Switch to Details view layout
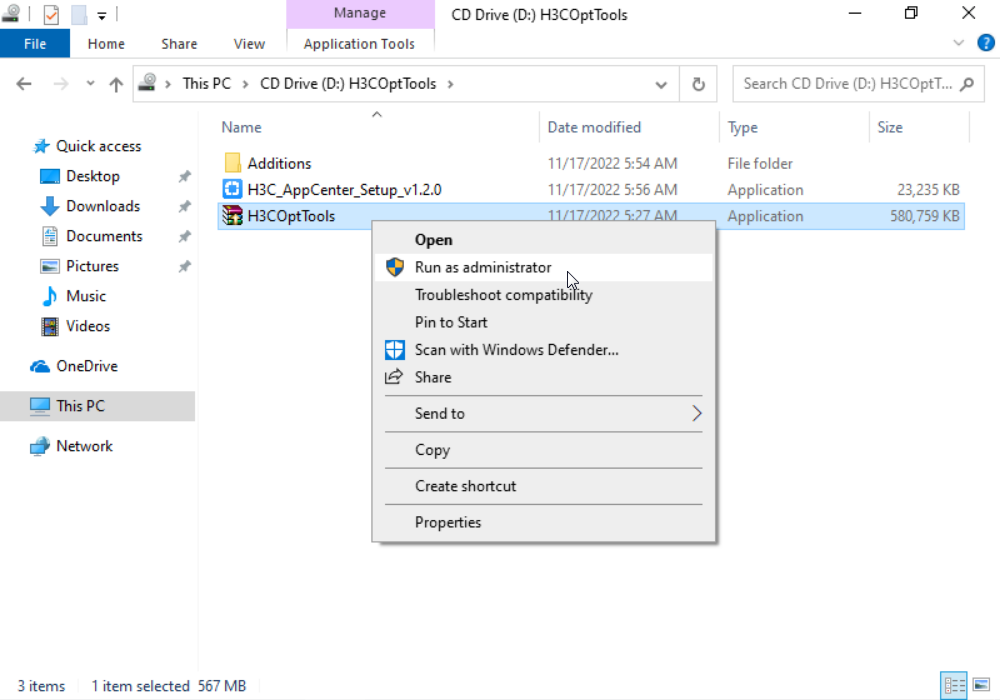 click(x=954, y=686)
